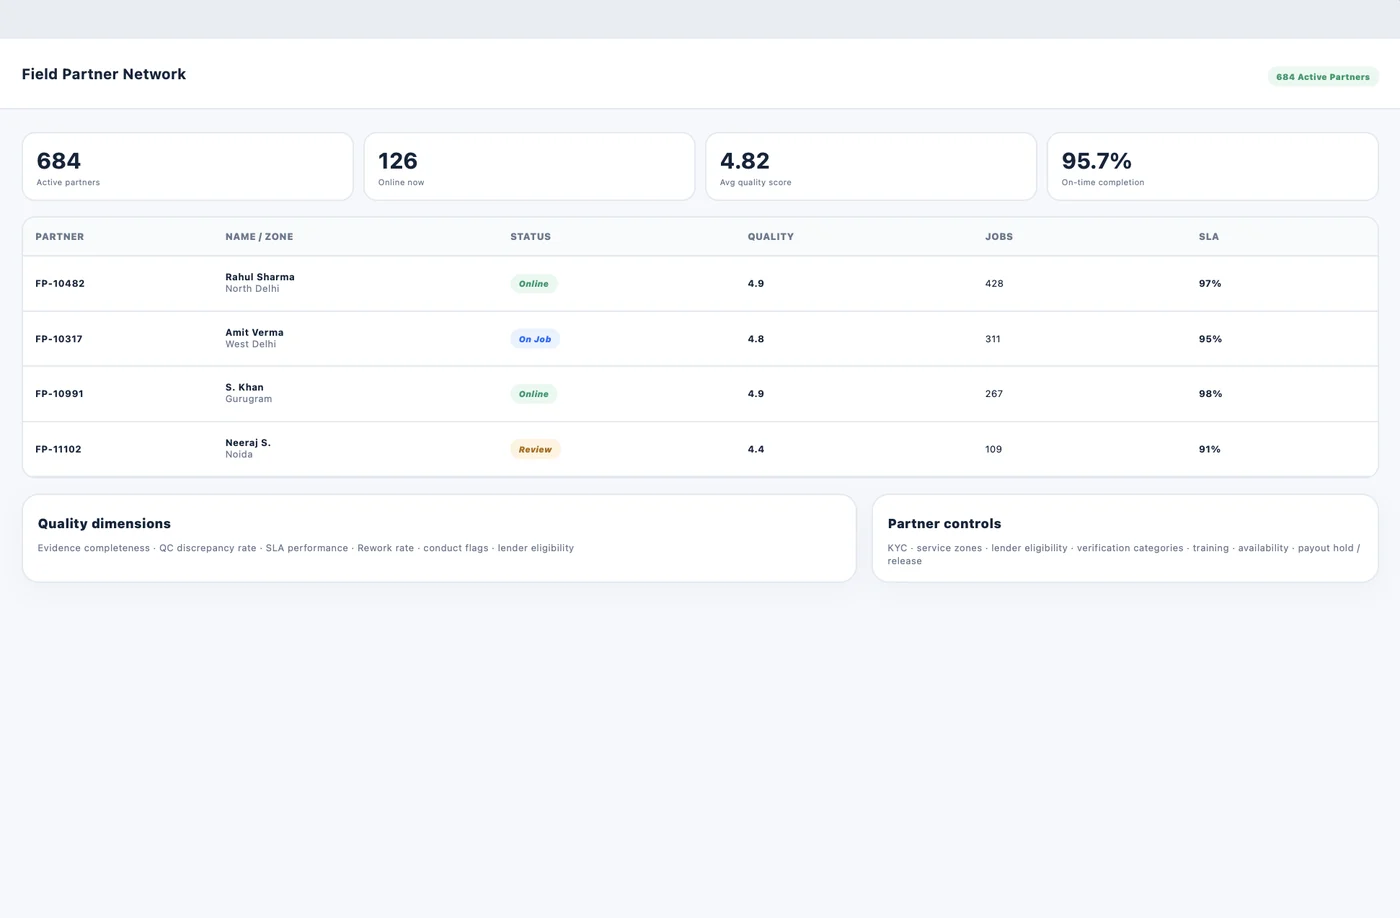Click the "North Delhi" zone text
This screenshot has width=1400, height=918.
pos(252,289)
